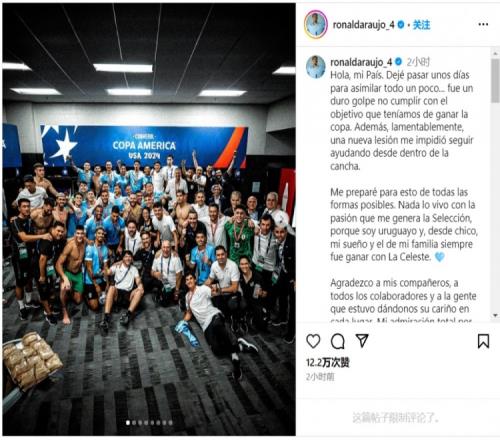Click scrollbar up arrow of caption
This screenshot has height=440, width=500.
[495, 53]
